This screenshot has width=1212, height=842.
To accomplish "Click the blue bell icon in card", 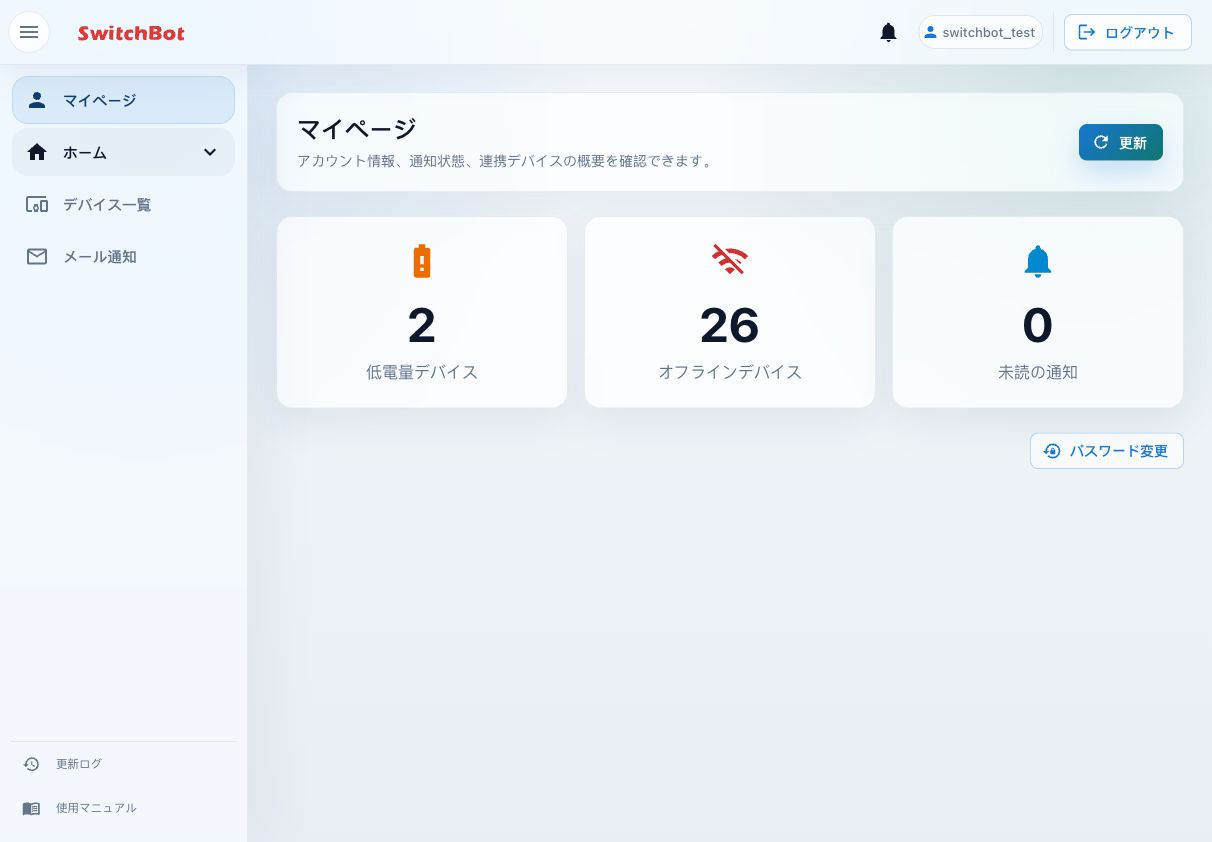I will coord(1038,261).
